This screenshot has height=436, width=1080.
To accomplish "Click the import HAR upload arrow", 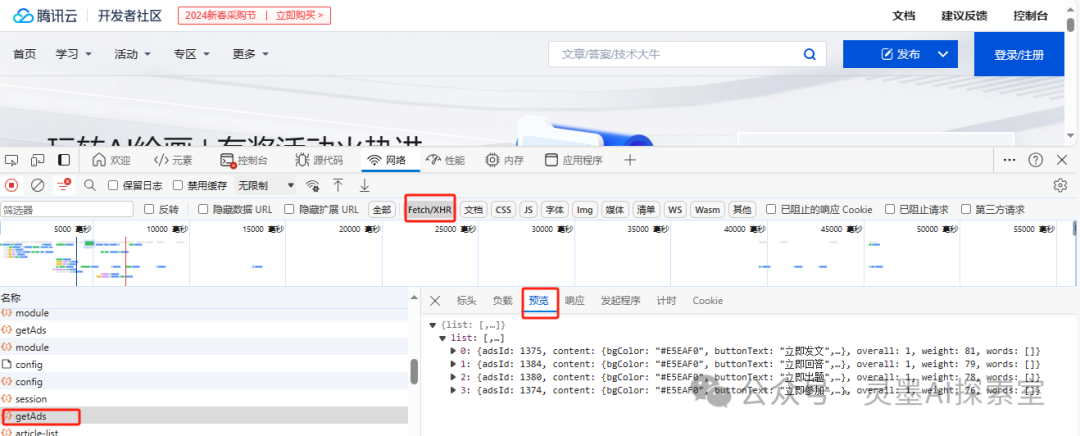I will coord(339,185).
